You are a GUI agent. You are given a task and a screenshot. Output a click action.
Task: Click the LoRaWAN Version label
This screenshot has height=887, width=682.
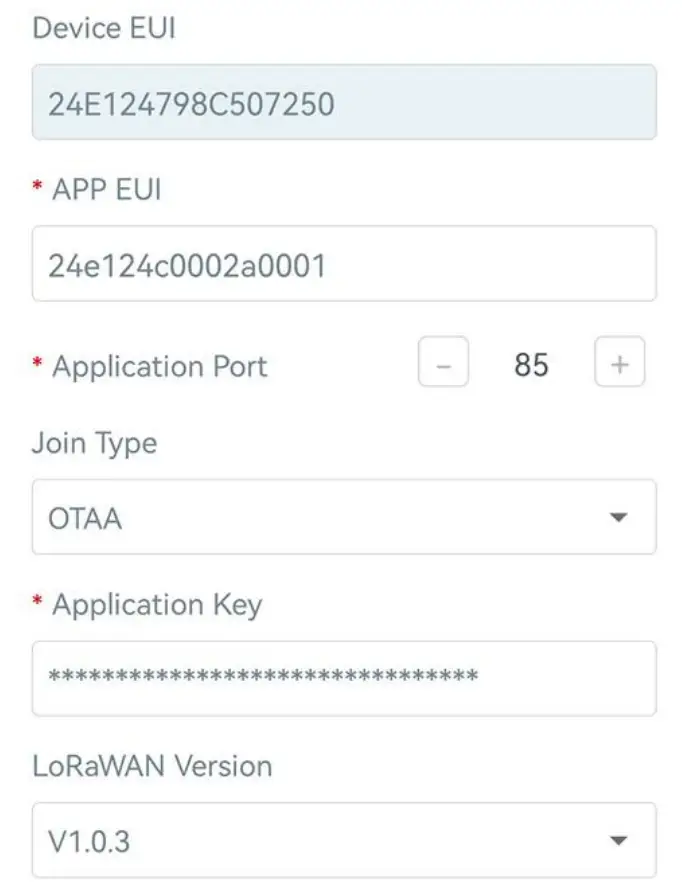coord(150,766)
